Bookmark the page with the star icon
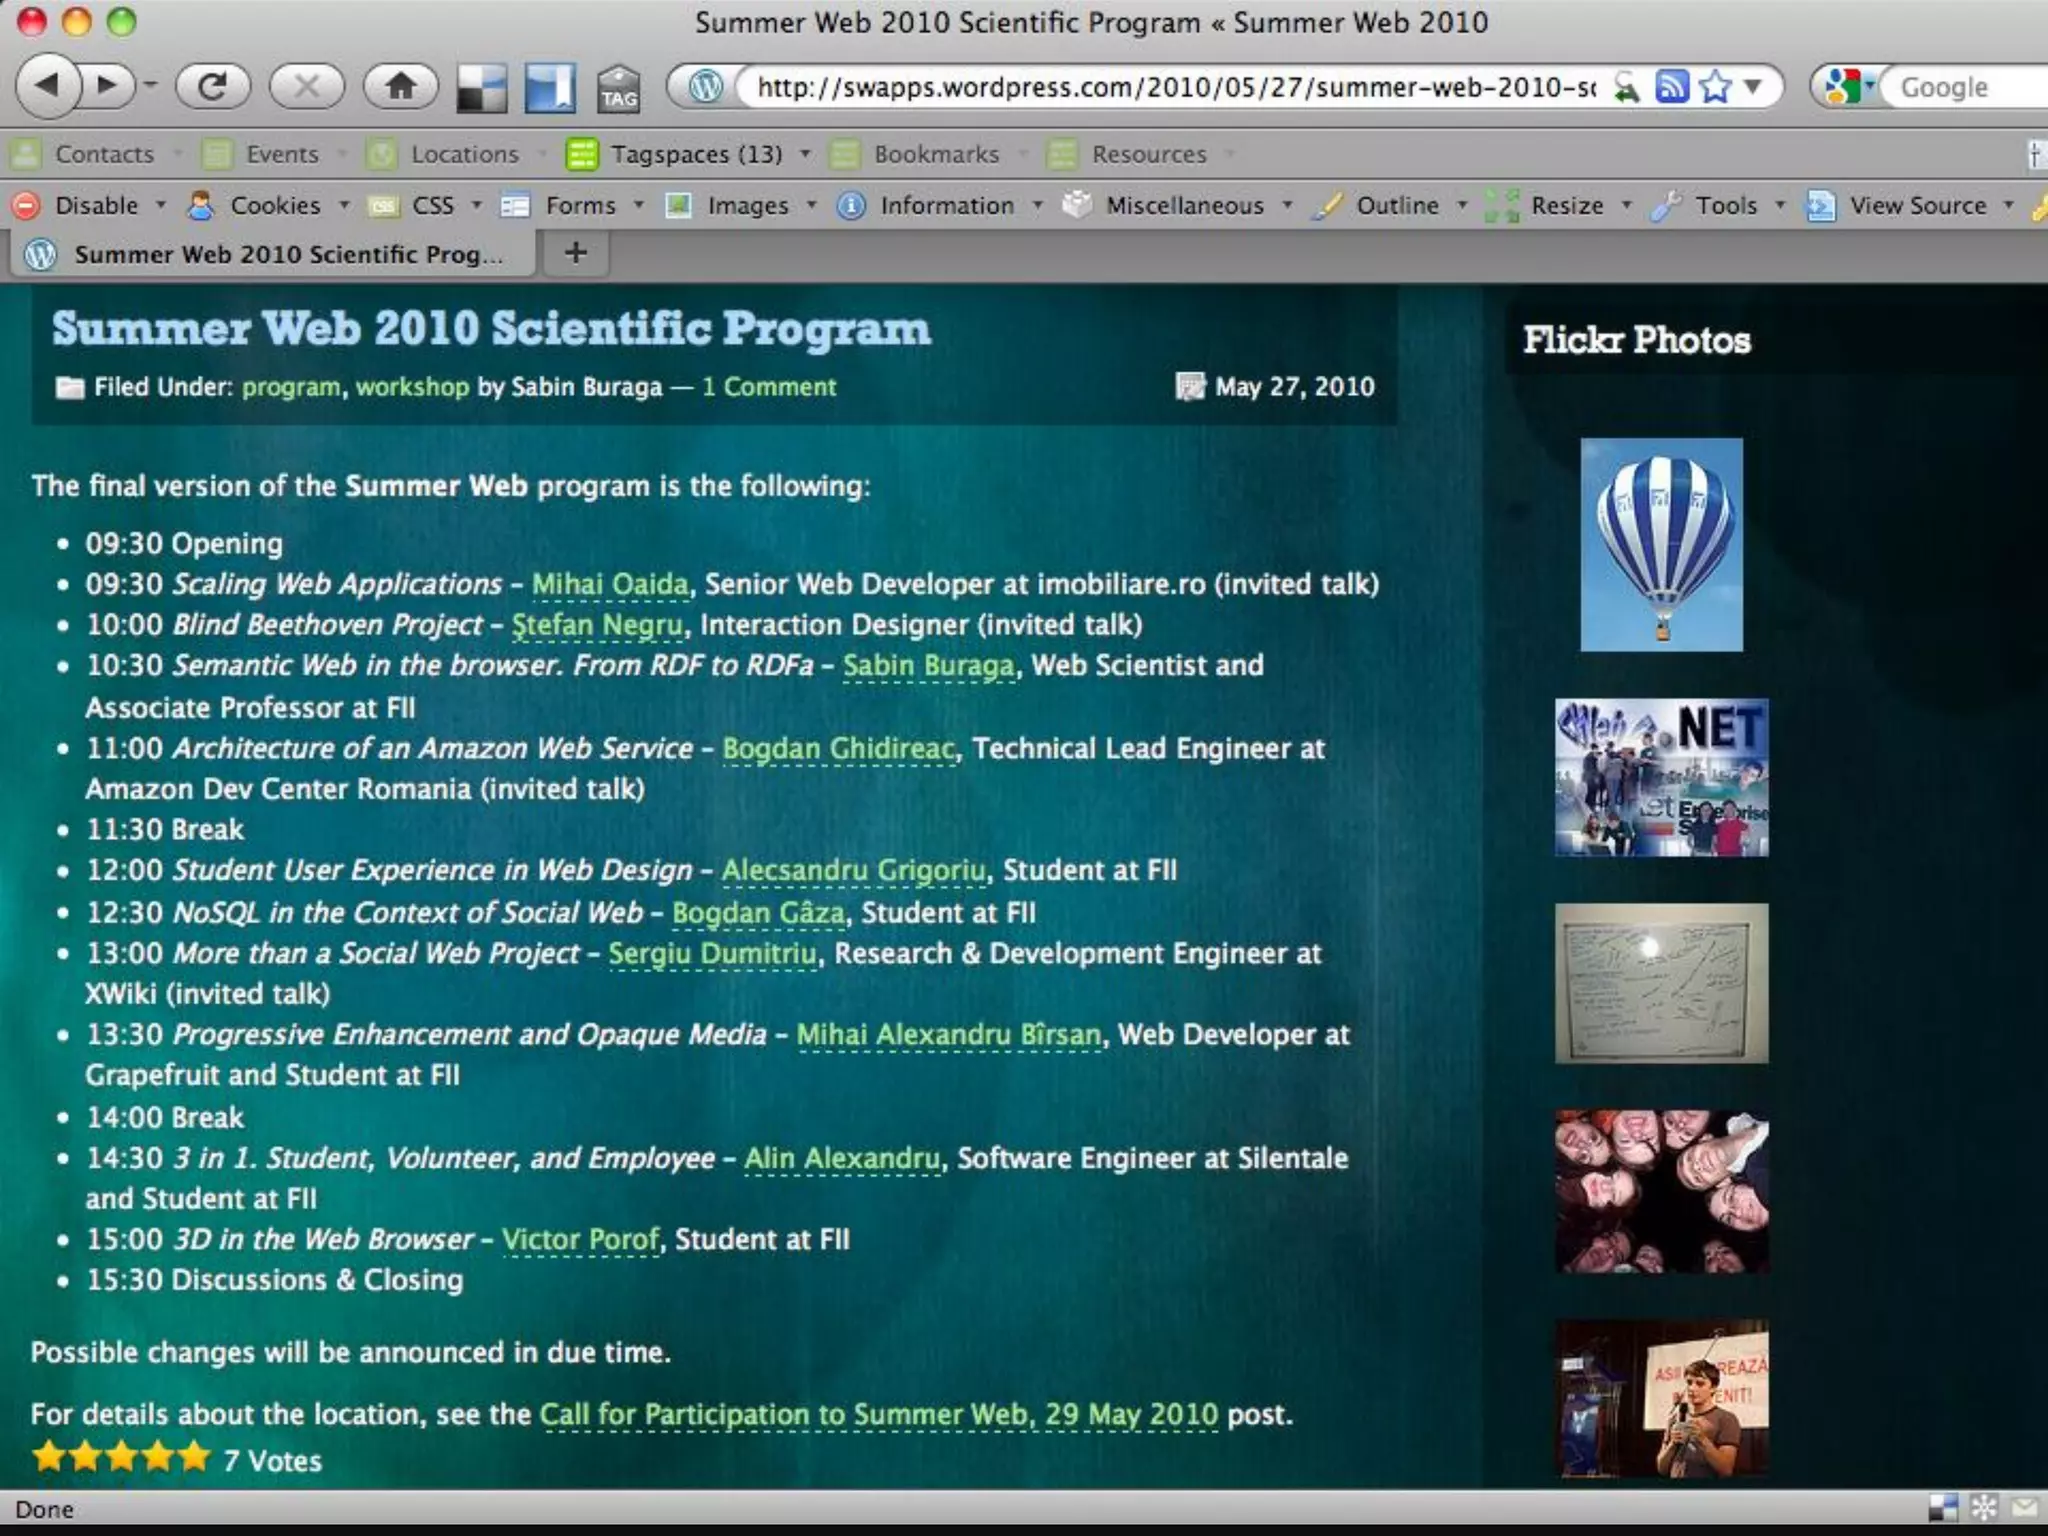 point(1714,87)
